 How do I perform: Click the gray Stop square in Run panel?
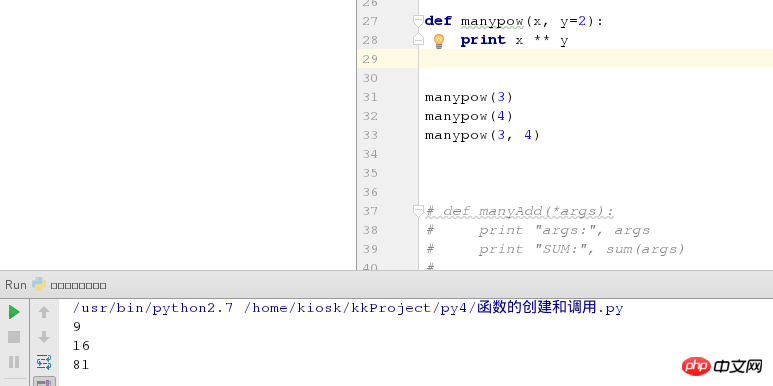pyautogui.click(x=14, y=337)
